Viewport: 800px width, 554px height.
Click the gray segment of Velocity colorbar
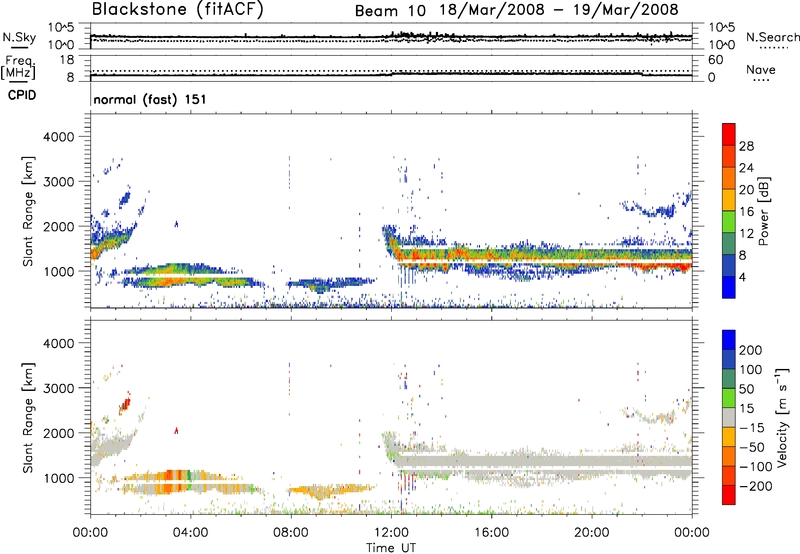729,417
